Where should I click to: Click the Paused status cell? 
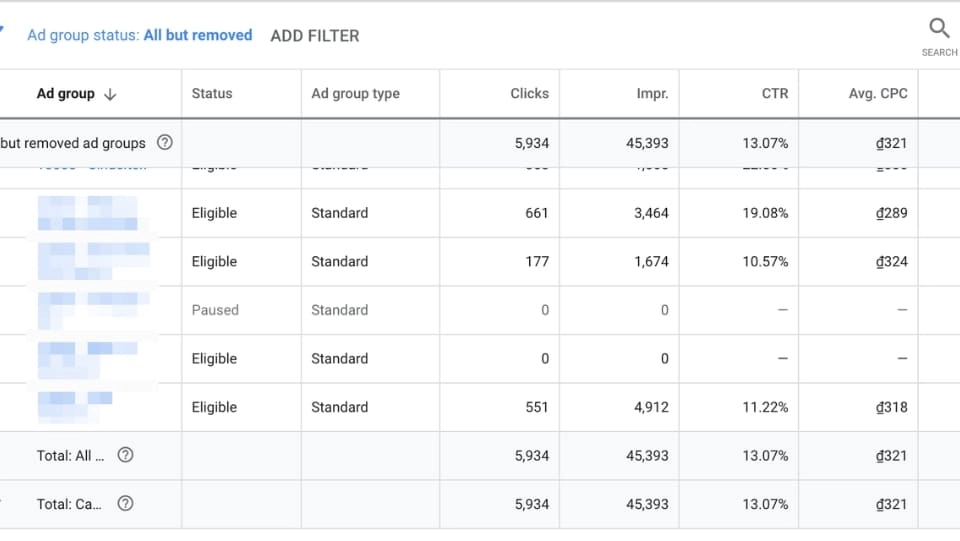pyautogui.click(x=215, y=310)
